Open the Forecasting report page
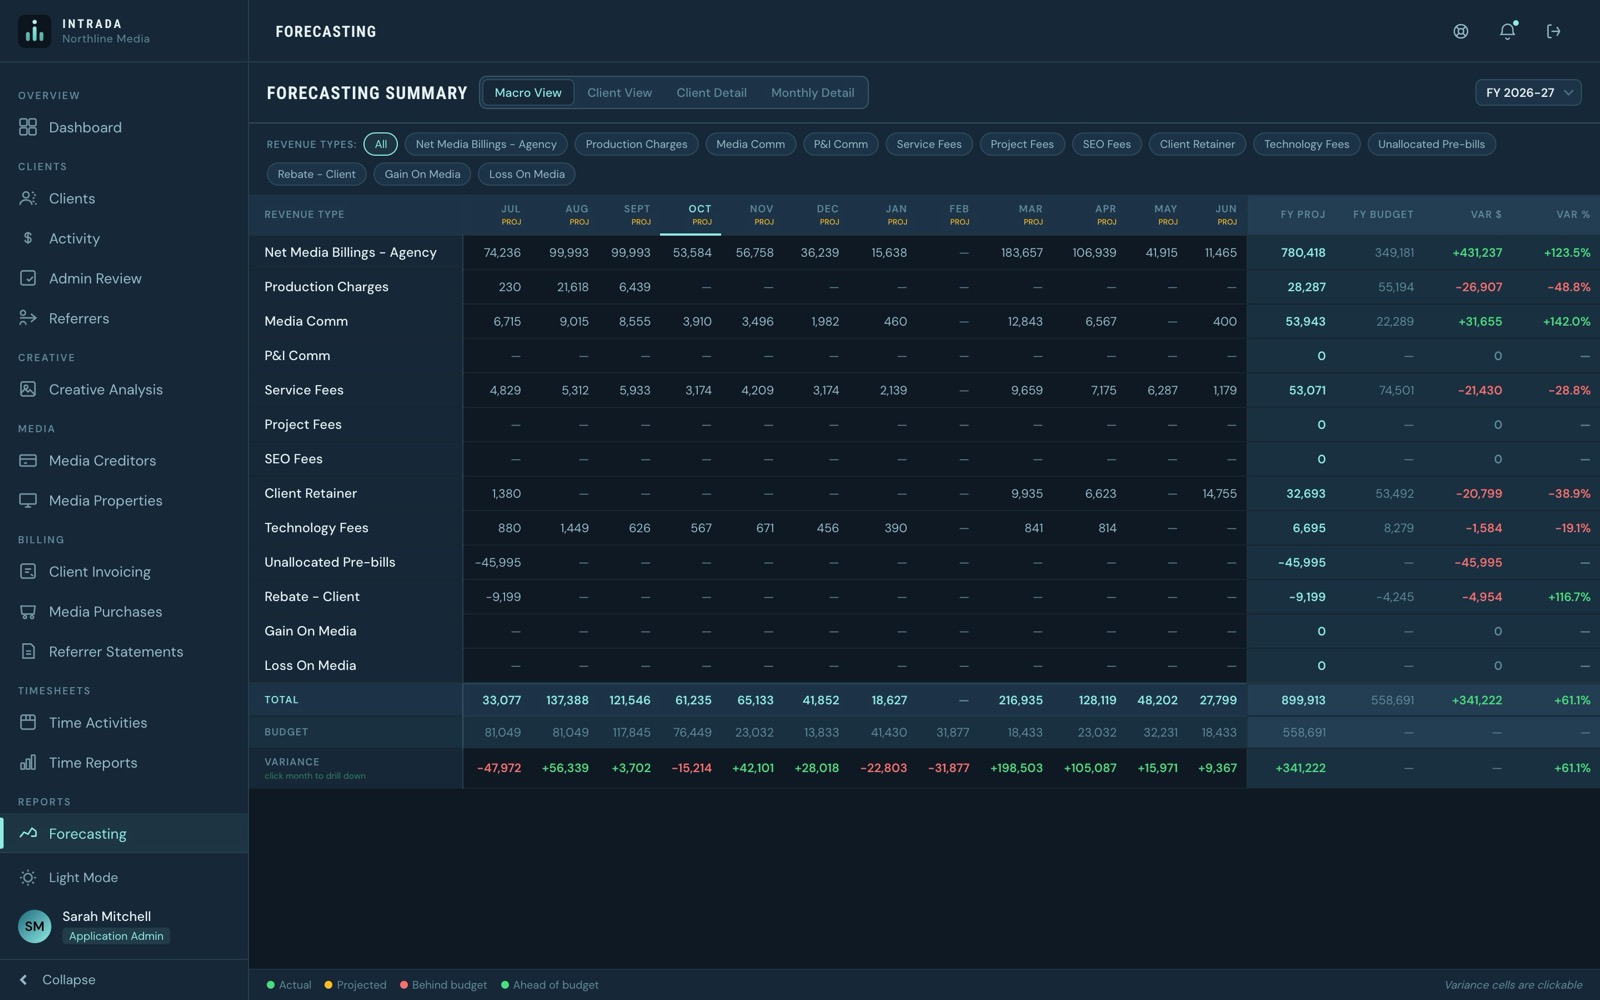Image resolution: width=1600 pixels, height=1000 pixels. (x=124, y=833)
